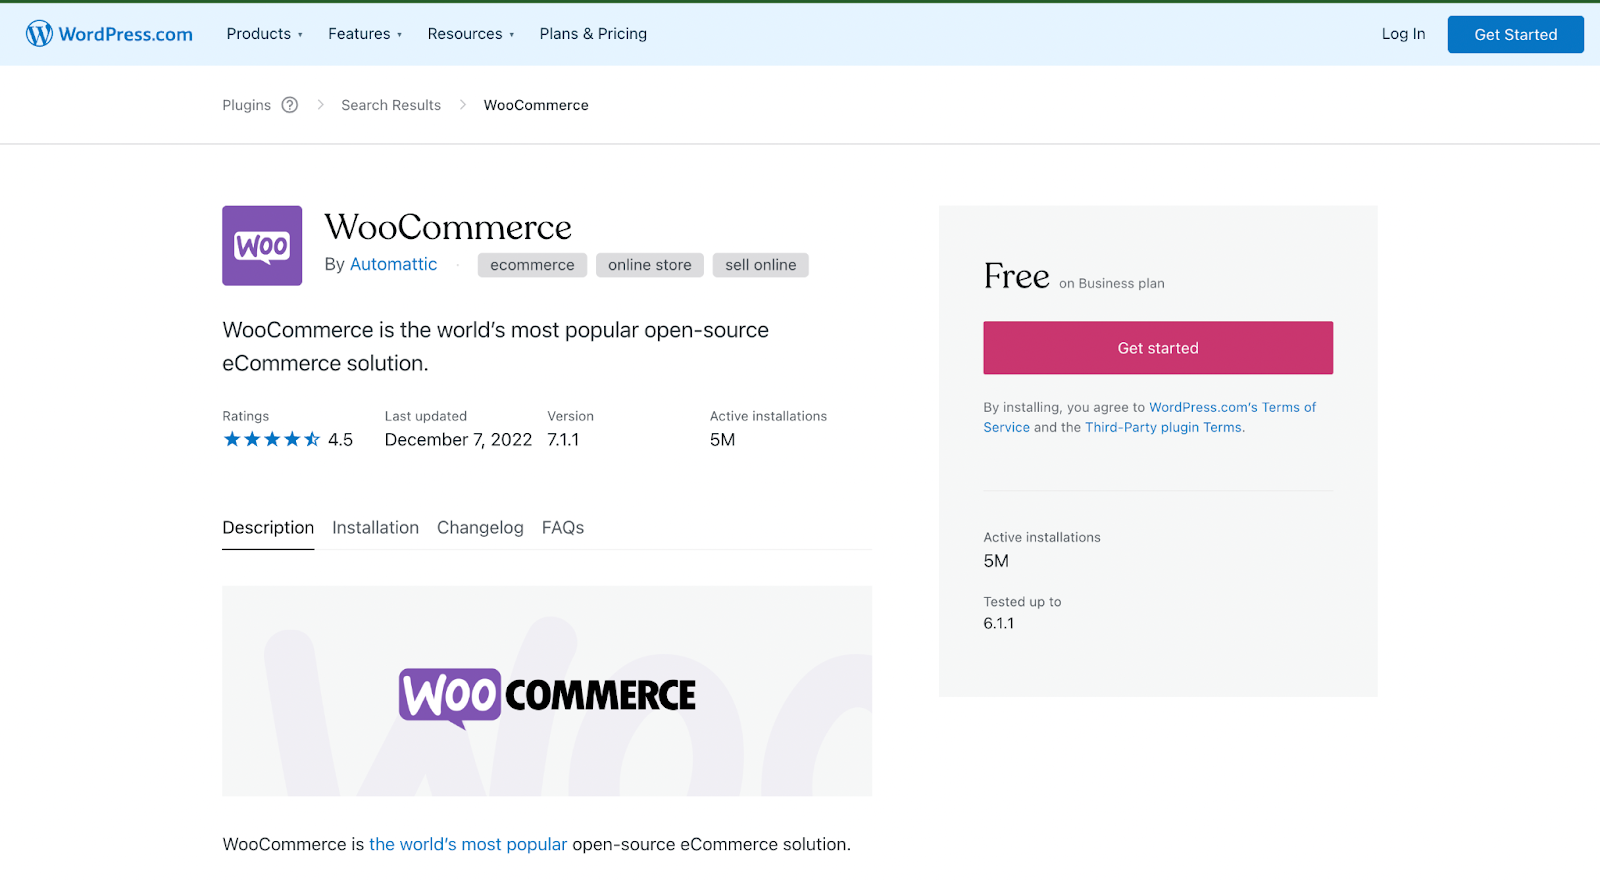
Task: Click the blue Get Started button
Action: click(x=1515, y=34)
